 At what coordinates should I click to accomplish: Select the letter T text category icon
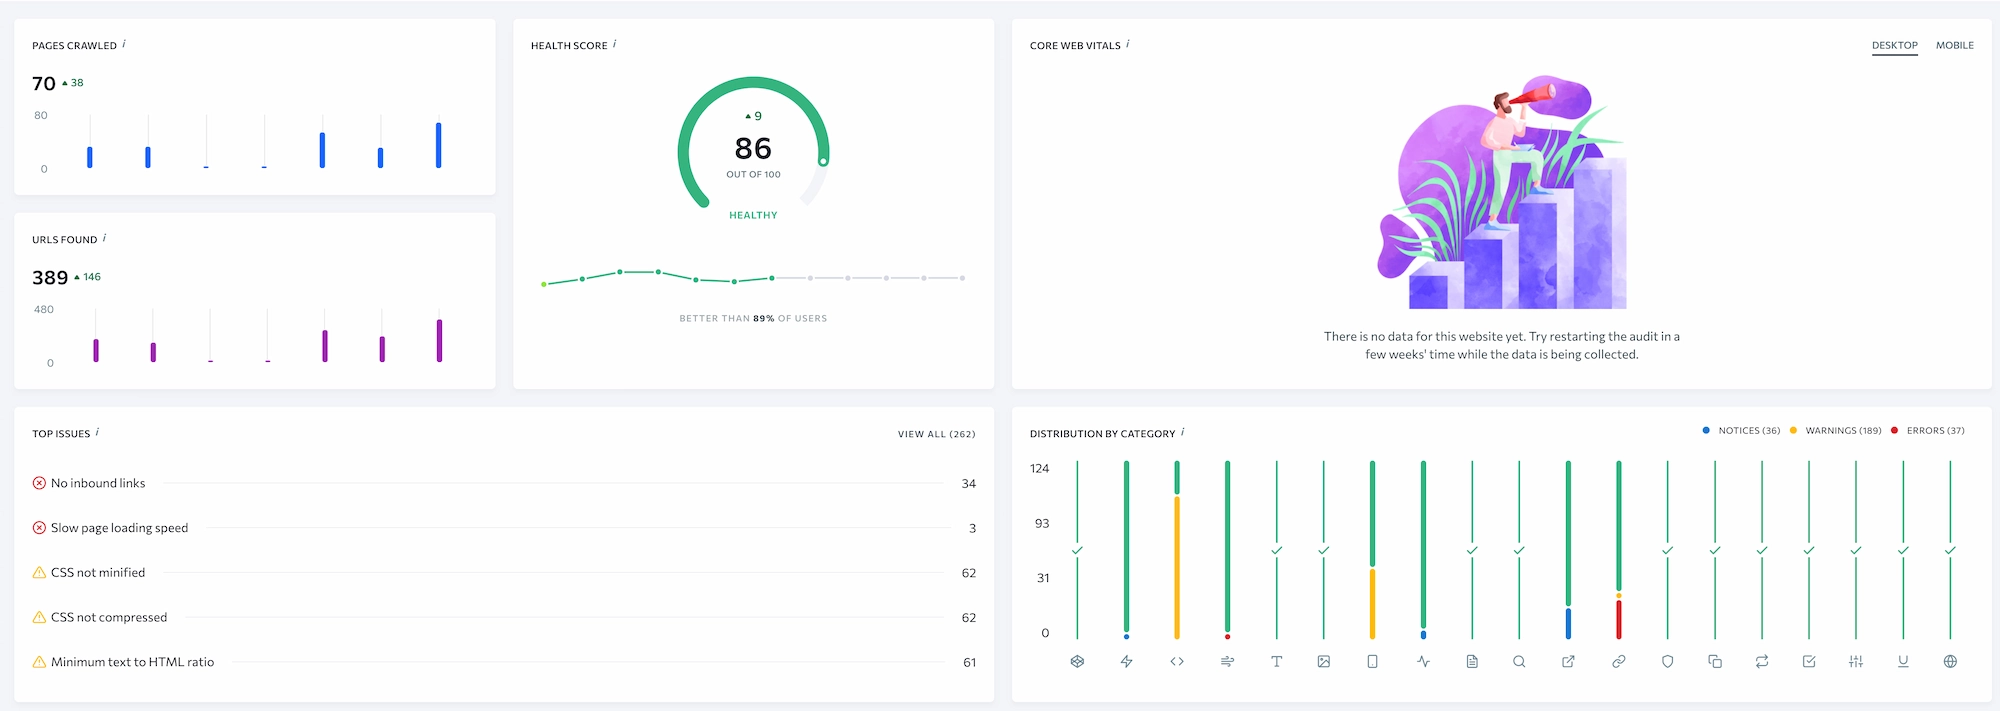click(1276, 661)
